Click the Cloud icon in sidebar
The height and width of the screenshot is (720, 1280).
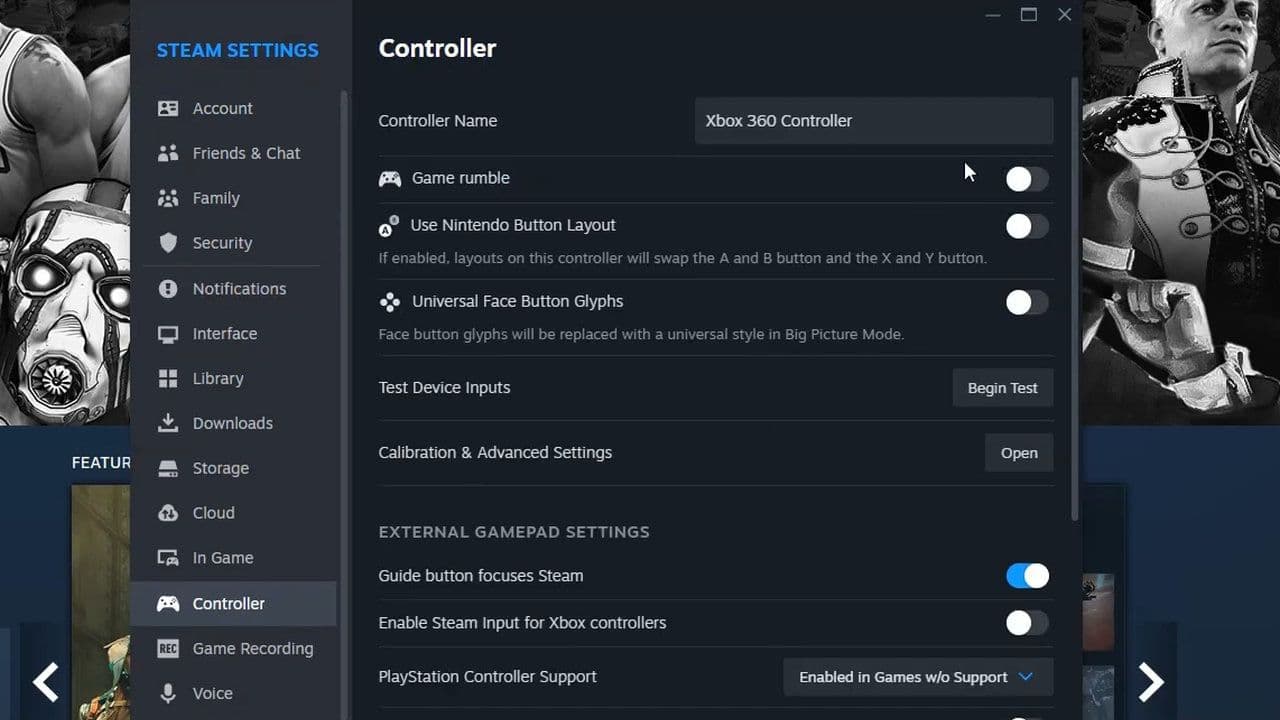168,513
